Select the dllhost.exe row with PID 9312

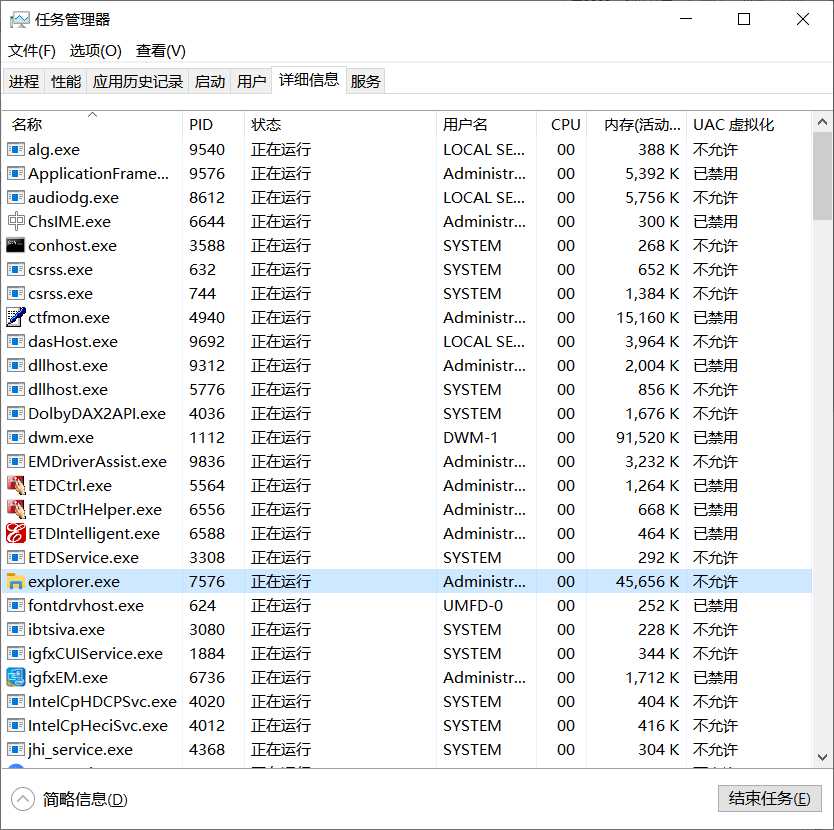(x=407, y=366)
